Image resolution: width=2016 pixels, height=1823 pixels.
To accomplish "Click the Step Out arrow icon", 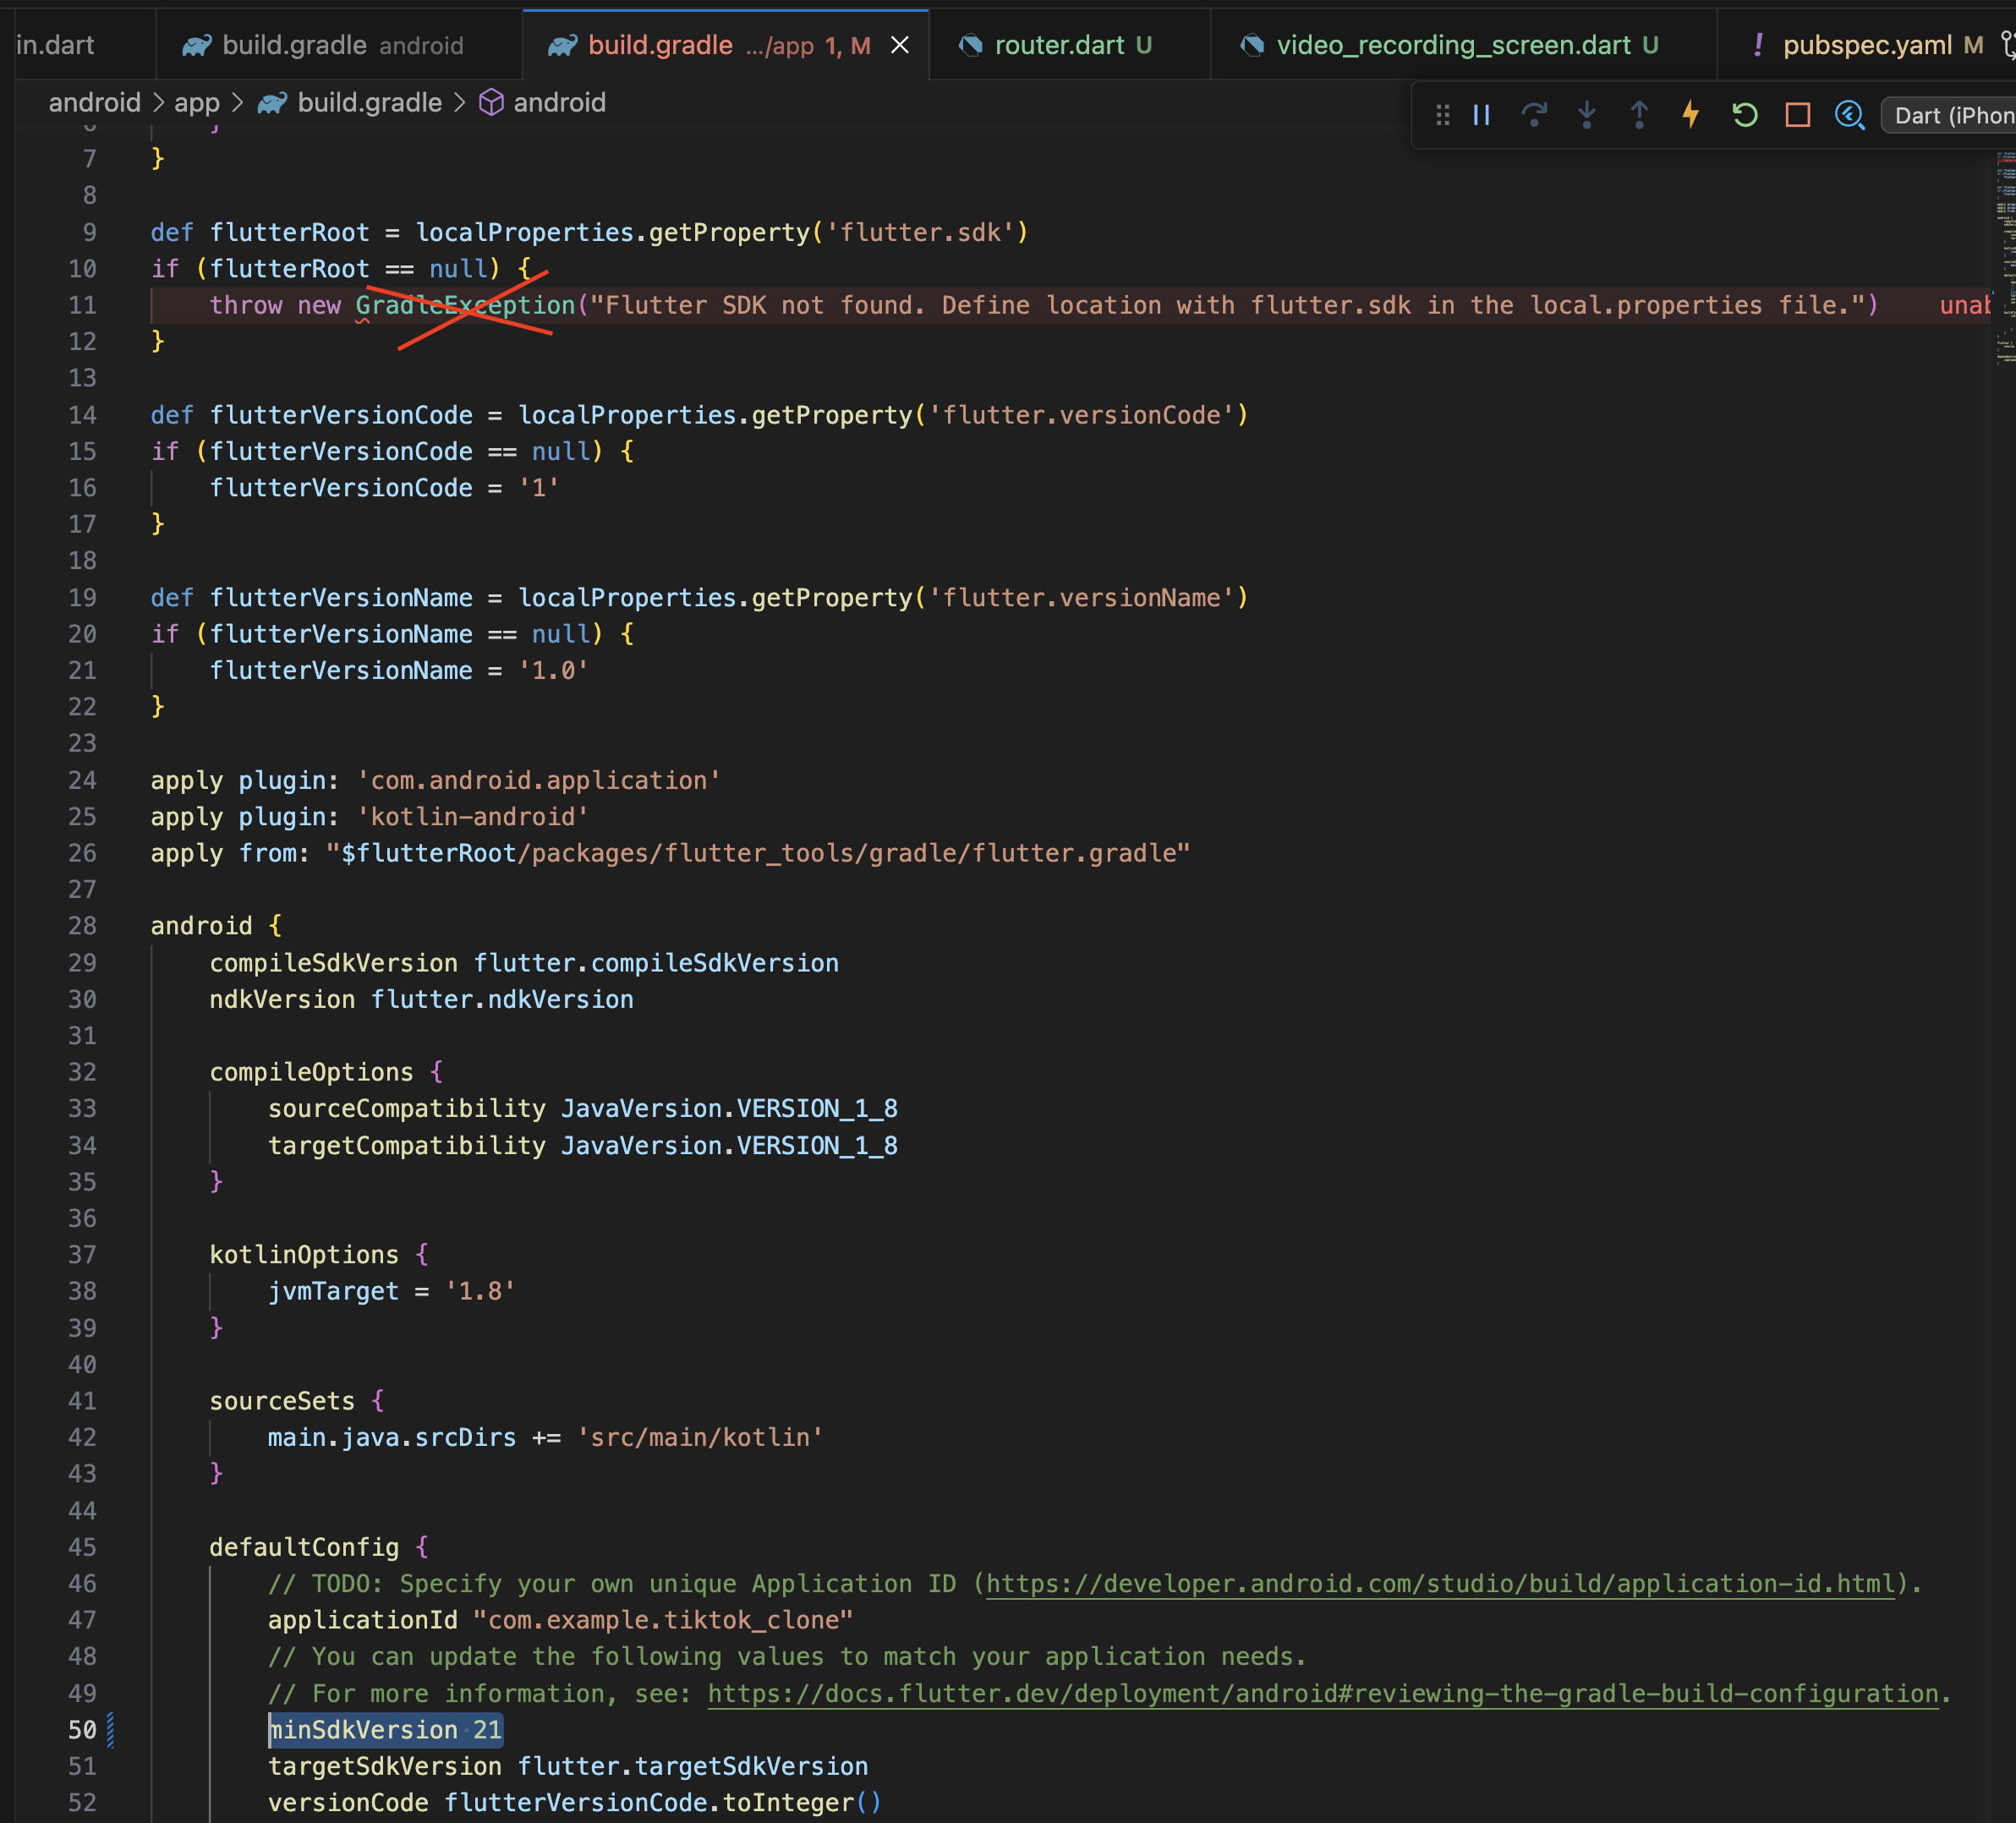I will click(1639, 116).
